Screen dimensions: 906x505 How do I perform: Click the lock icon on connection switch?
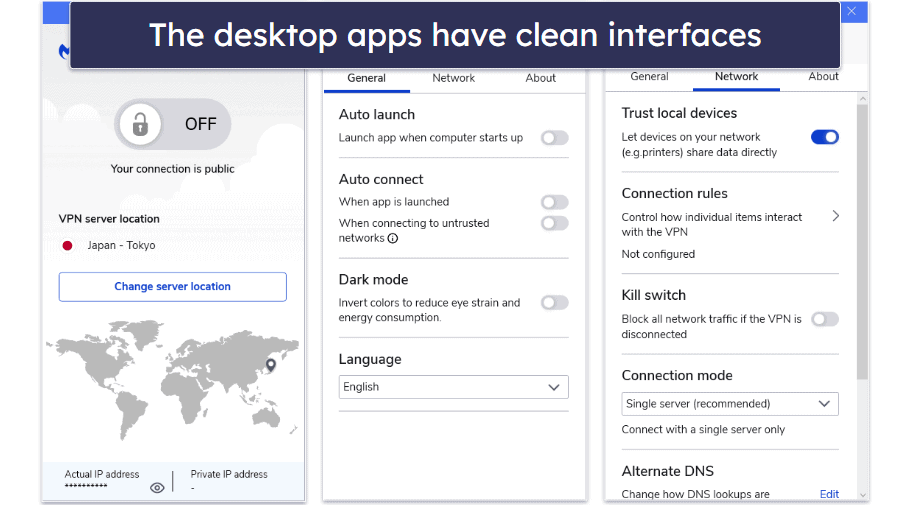140,124
